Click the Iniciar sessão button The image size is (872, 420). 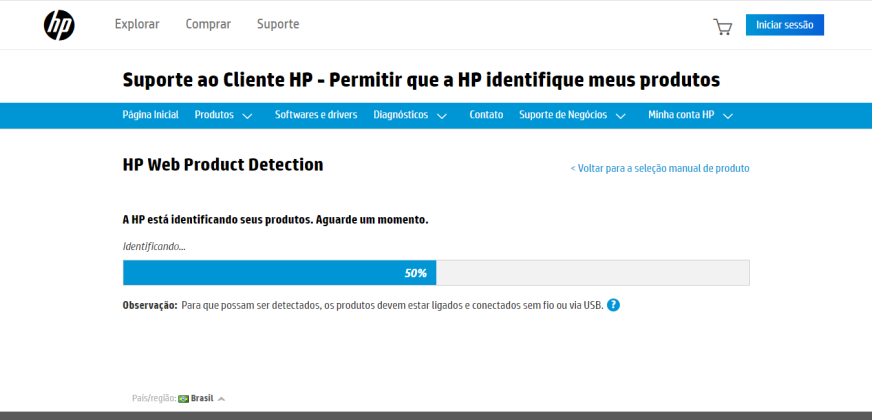(785, 25)
